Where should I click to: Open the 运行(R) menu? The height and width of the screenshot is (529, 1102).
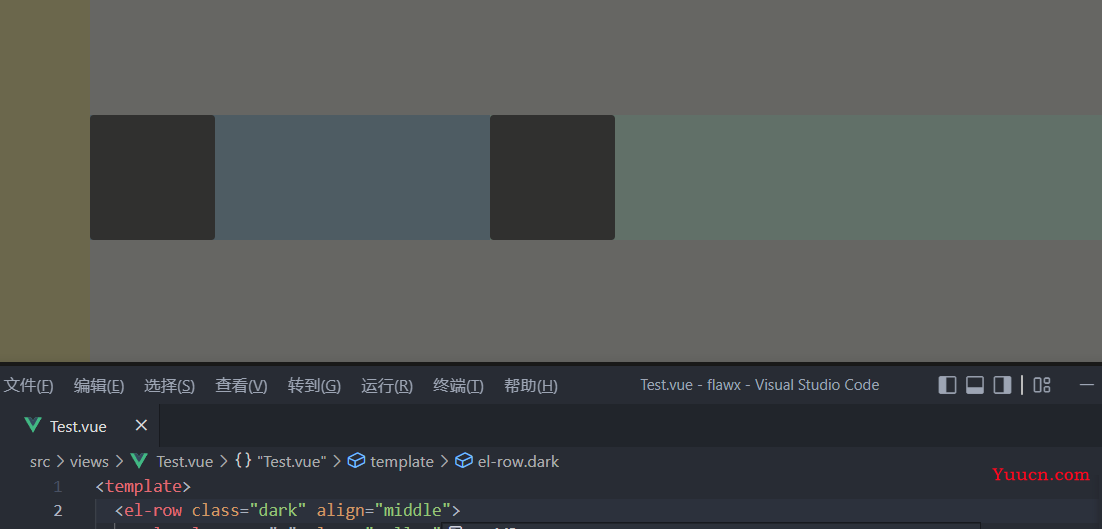(x=387, y=386)
